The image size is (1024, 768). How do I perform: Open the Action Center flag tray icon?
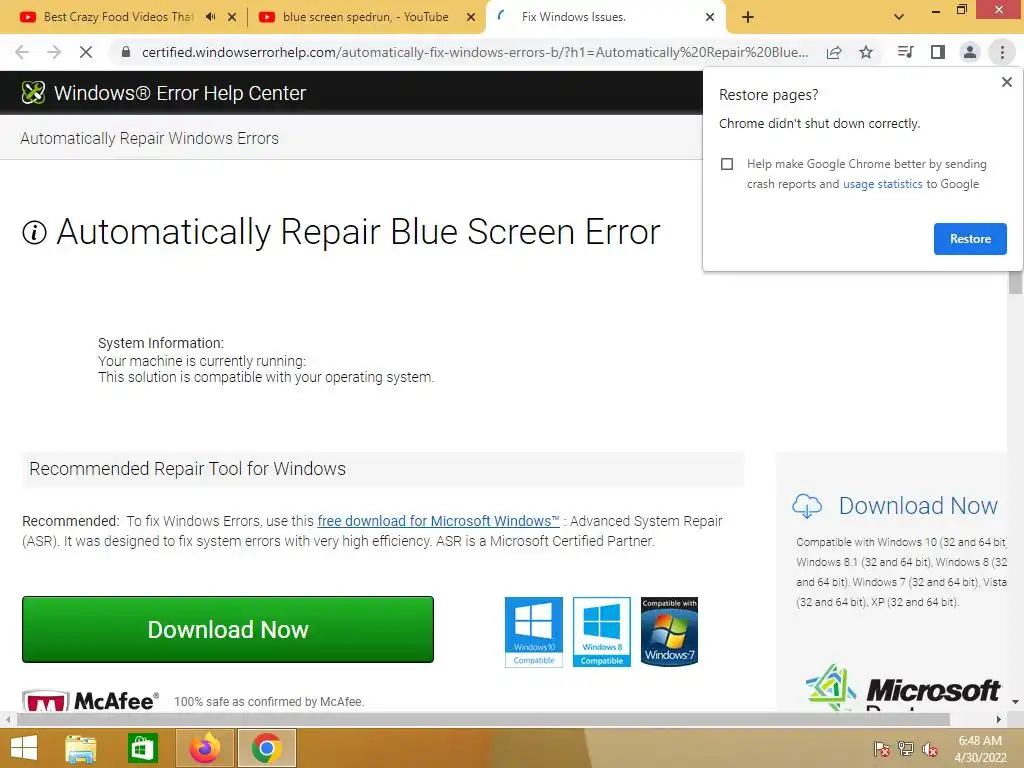tap(882, 749)
